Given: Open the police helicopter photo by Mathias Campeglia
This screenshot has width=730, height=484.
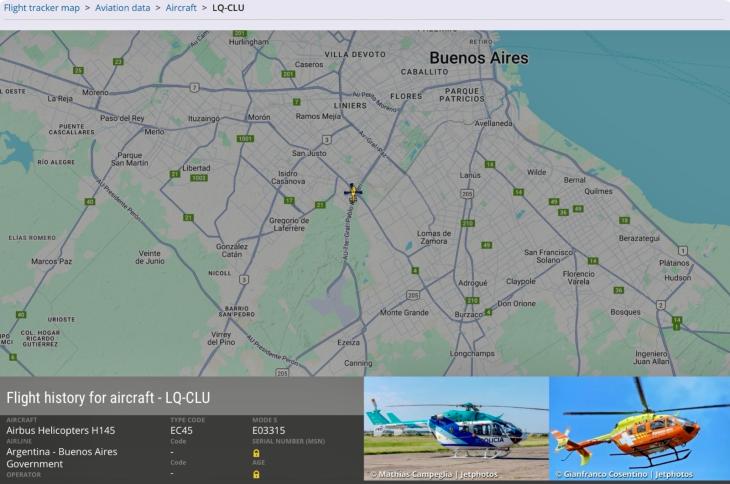Looking at the screenshot, I should (x=456, y=428).
